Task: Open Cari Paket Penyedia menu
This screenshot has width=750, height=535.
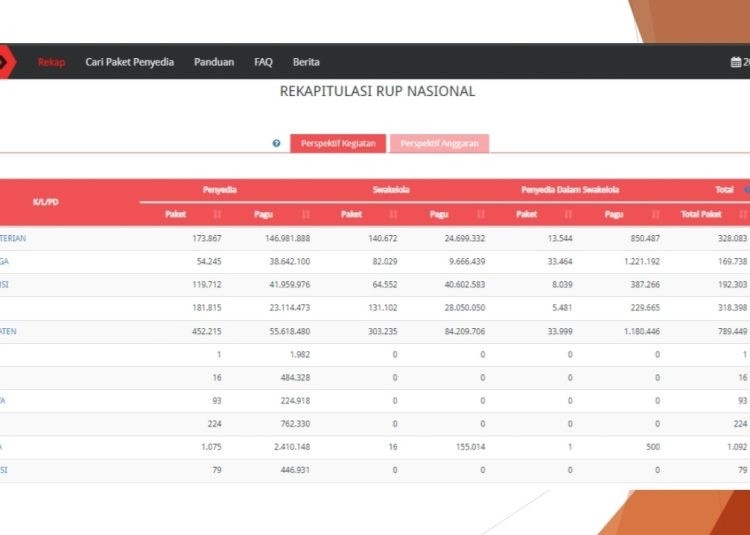Action: [x=130, y=62]
